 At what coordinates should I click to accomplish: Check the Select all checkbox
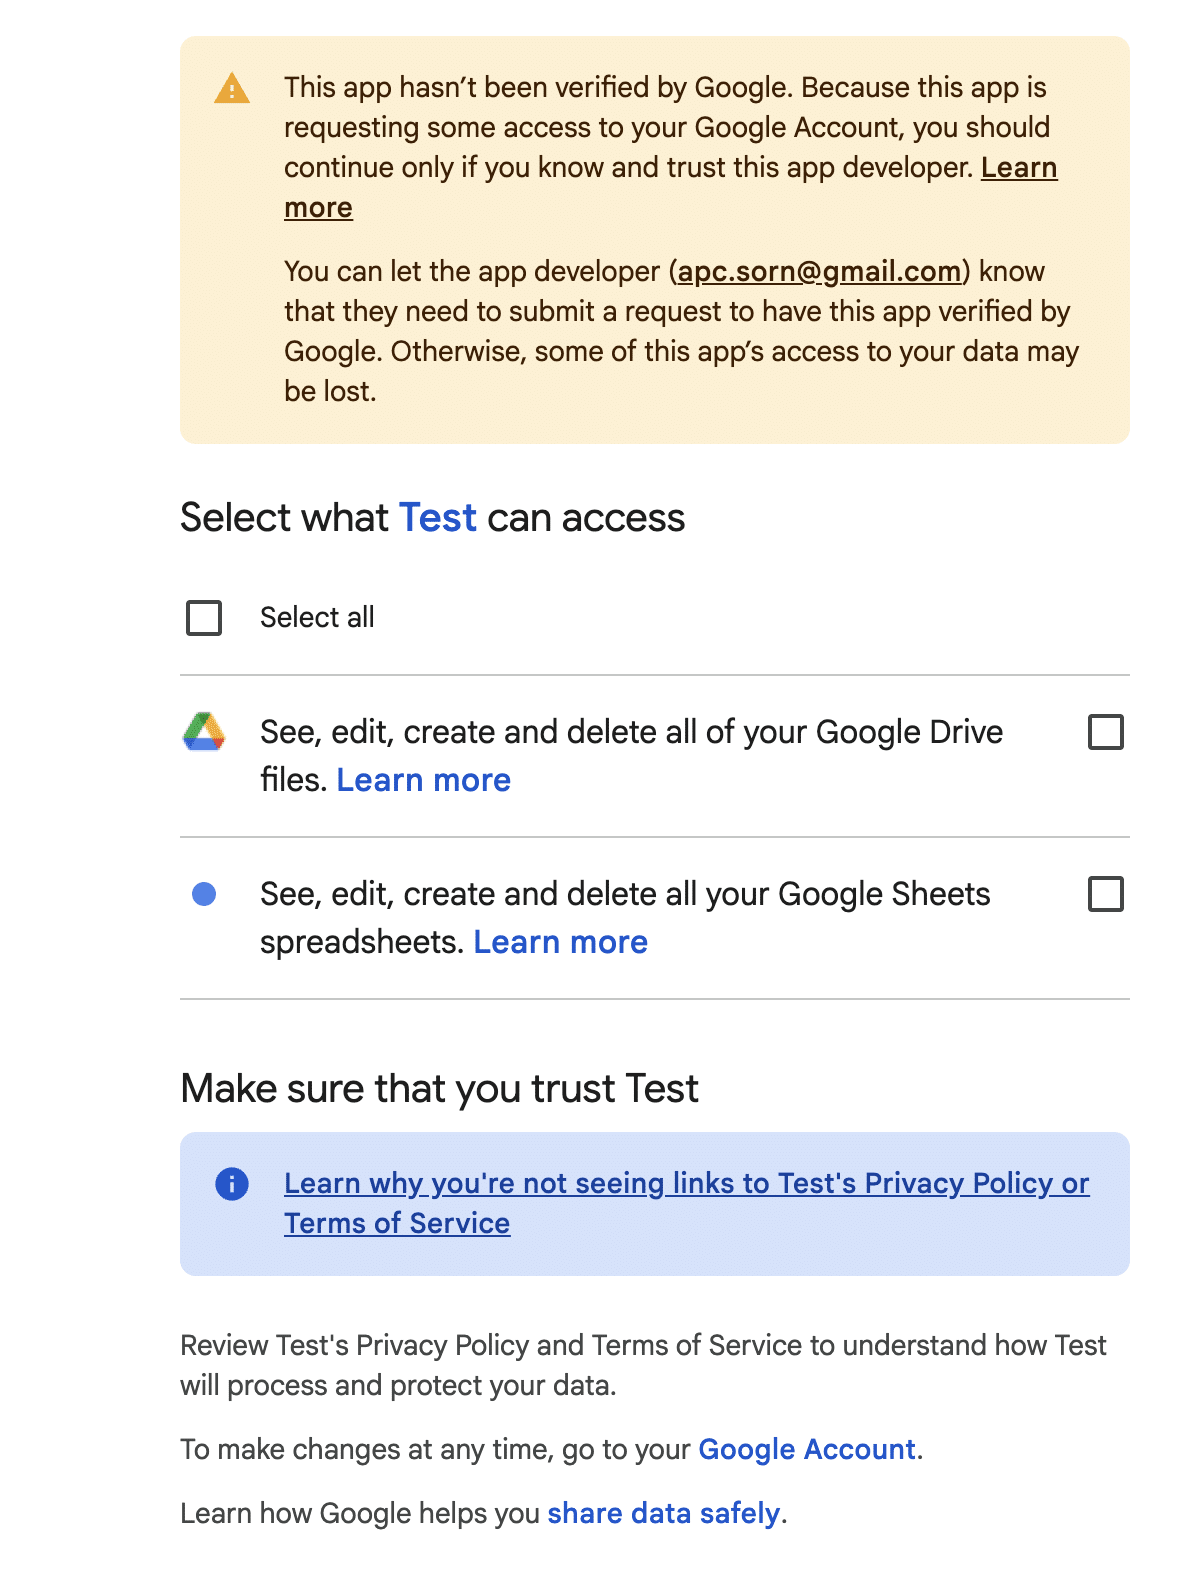pos(204,618)
